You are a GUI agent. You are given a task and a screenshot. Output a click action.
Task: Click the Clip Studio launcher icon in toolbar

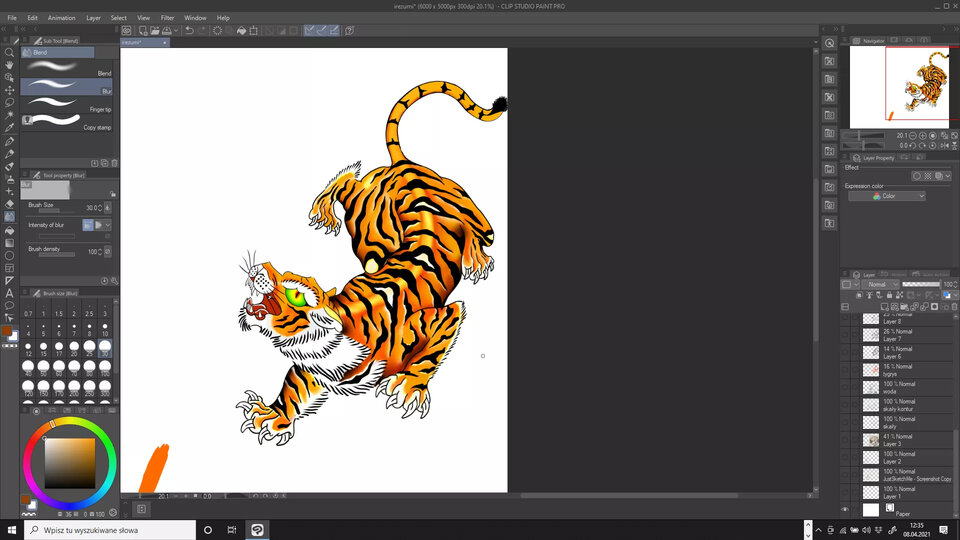click(126, 30)
